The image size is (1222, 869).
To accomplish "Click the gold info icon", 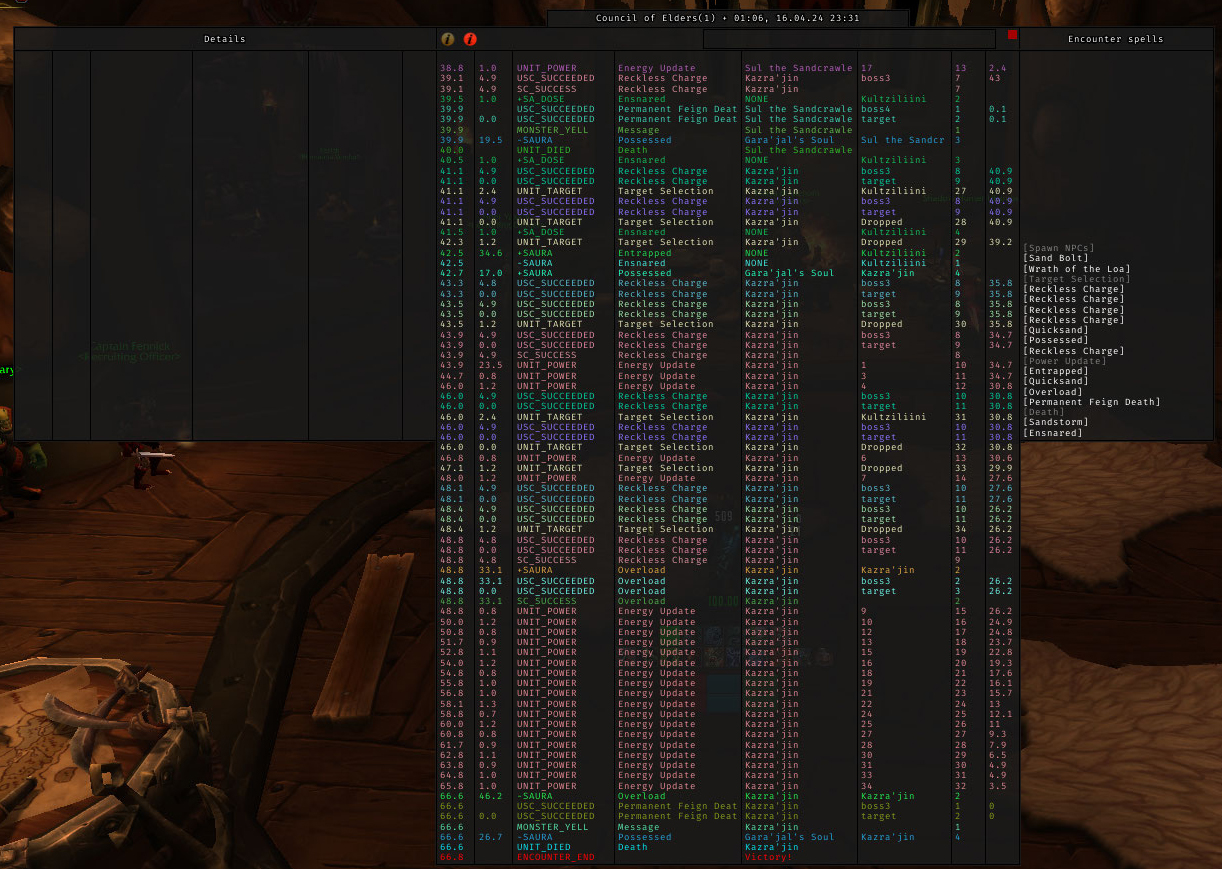I will tap(447, 39).
